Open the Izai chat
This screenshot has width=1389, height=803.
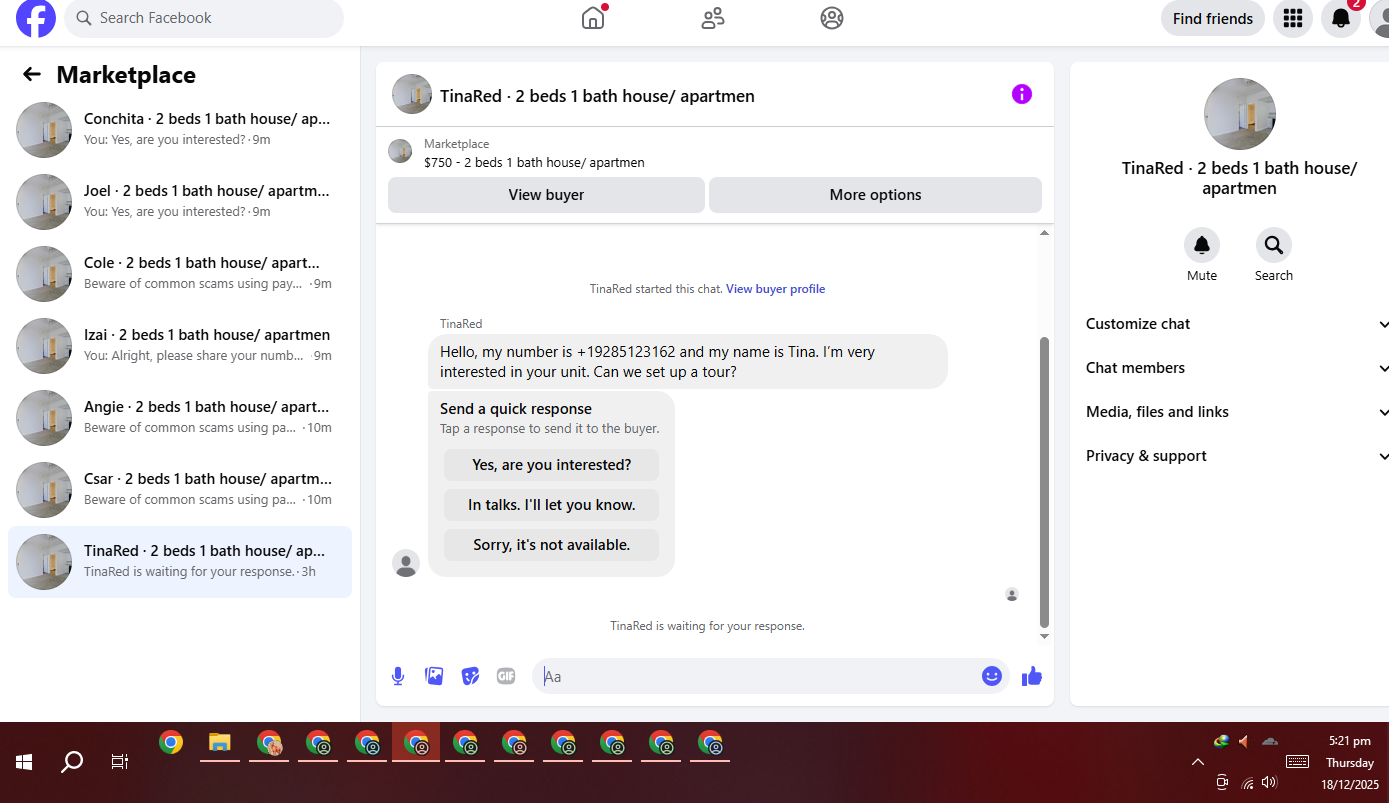coord(180,346)
